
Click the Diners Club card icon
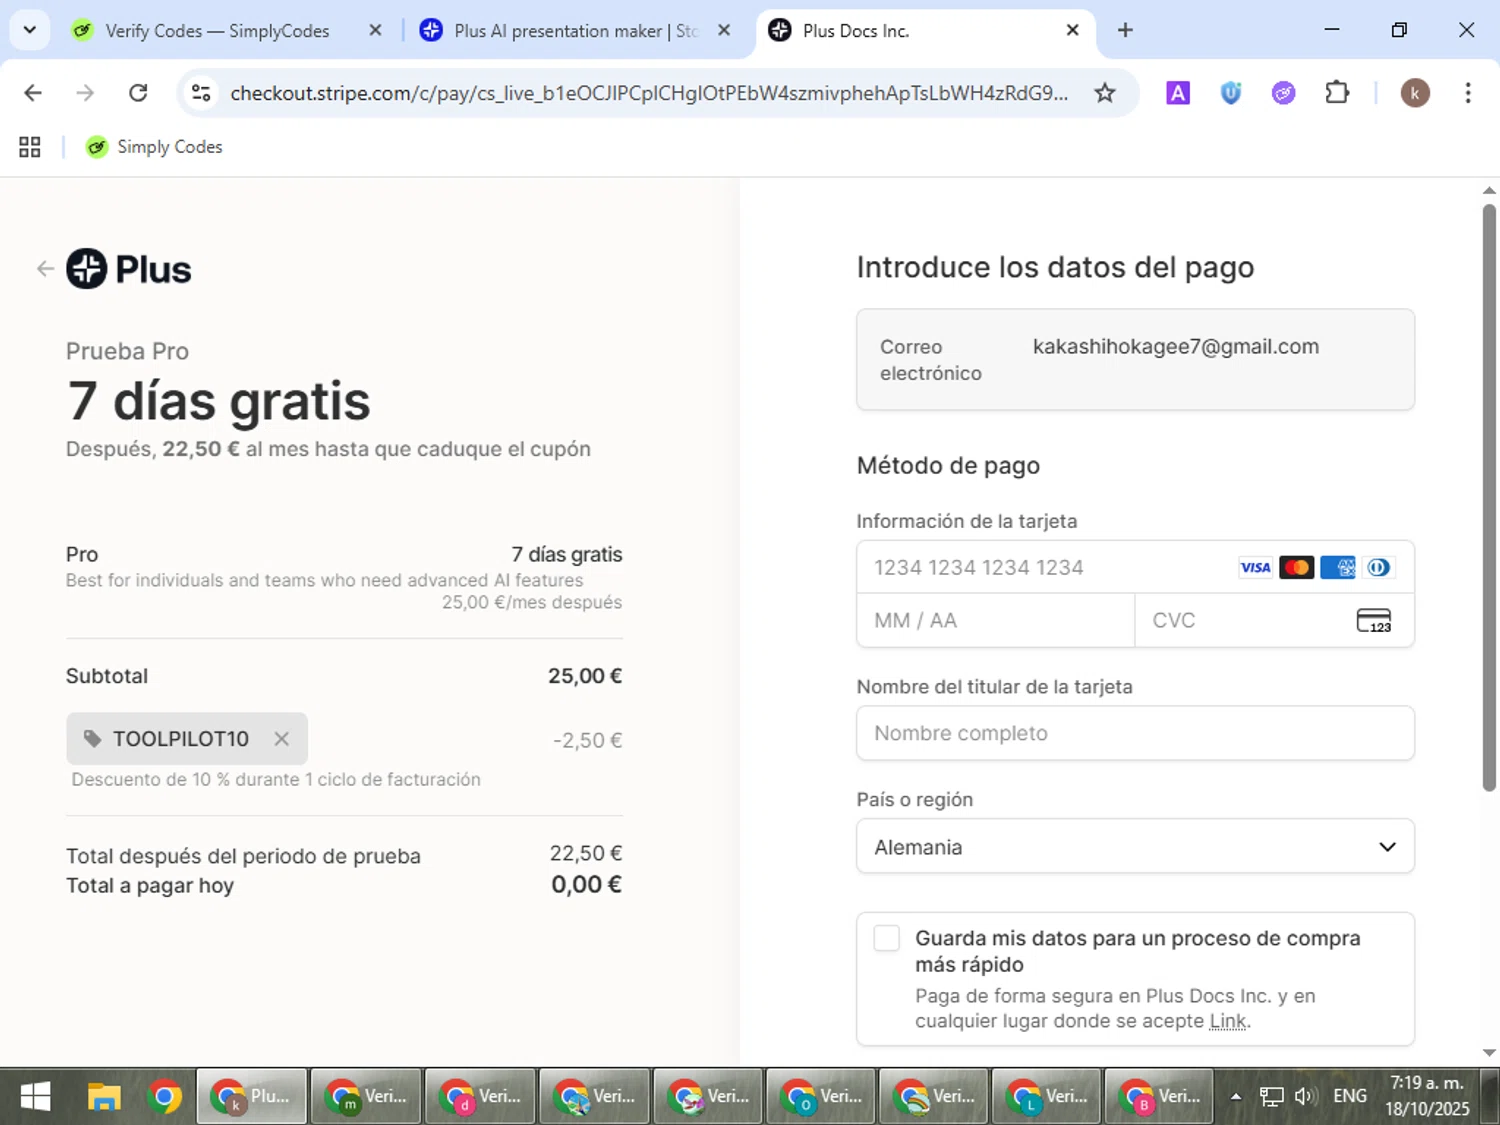tap(1378, 567)
